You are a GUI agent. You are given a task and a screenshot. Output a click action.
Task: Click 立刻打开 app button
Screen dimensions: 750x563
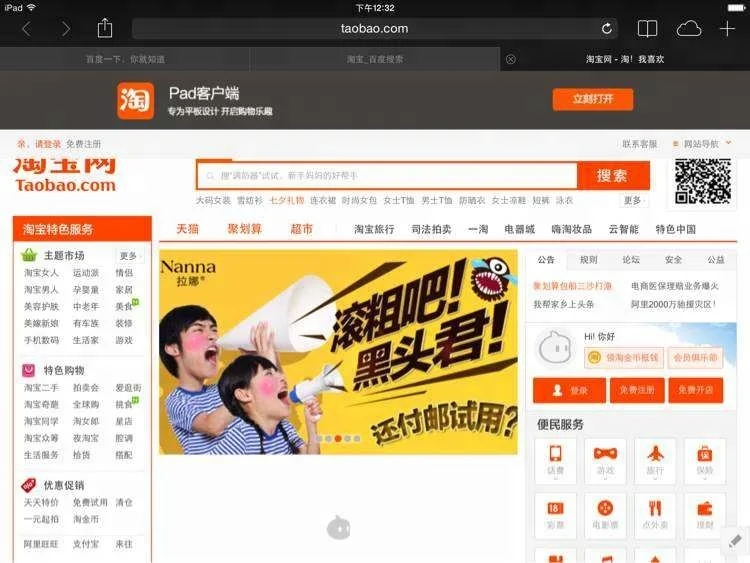[x=593, y=99]
